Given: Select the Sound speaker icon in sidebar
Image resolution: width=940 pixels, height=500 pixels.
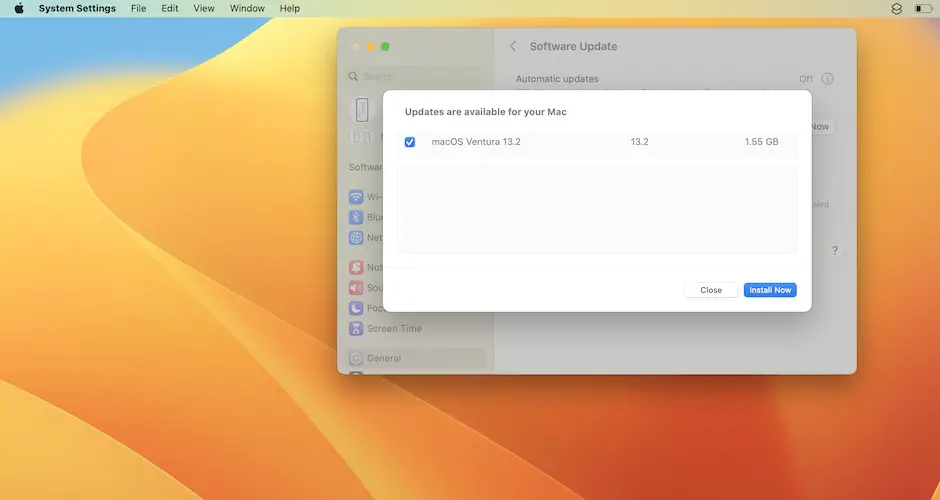Looking at the screenshot, I should click(356, 288).
